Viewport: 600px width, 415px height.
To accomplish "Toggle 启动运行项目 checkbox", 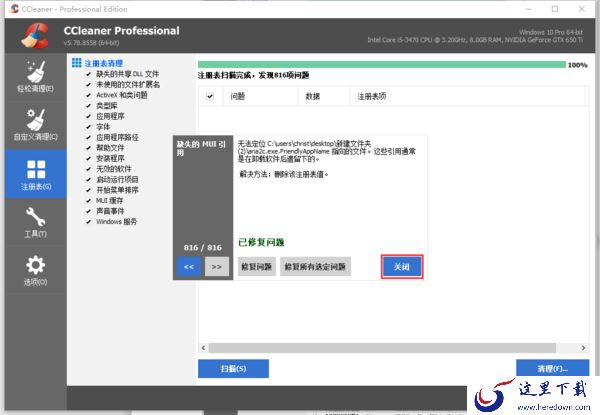I will [88, 179].
